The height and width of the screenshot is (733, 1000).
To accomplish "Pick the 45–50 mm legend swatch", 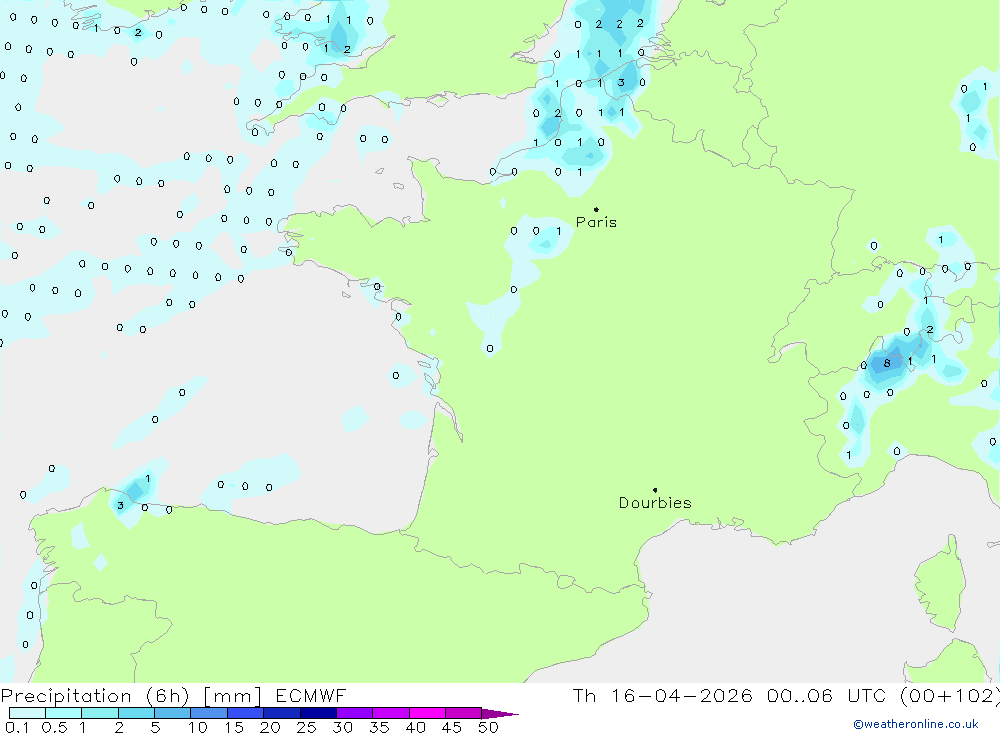I will click(464, 713).
